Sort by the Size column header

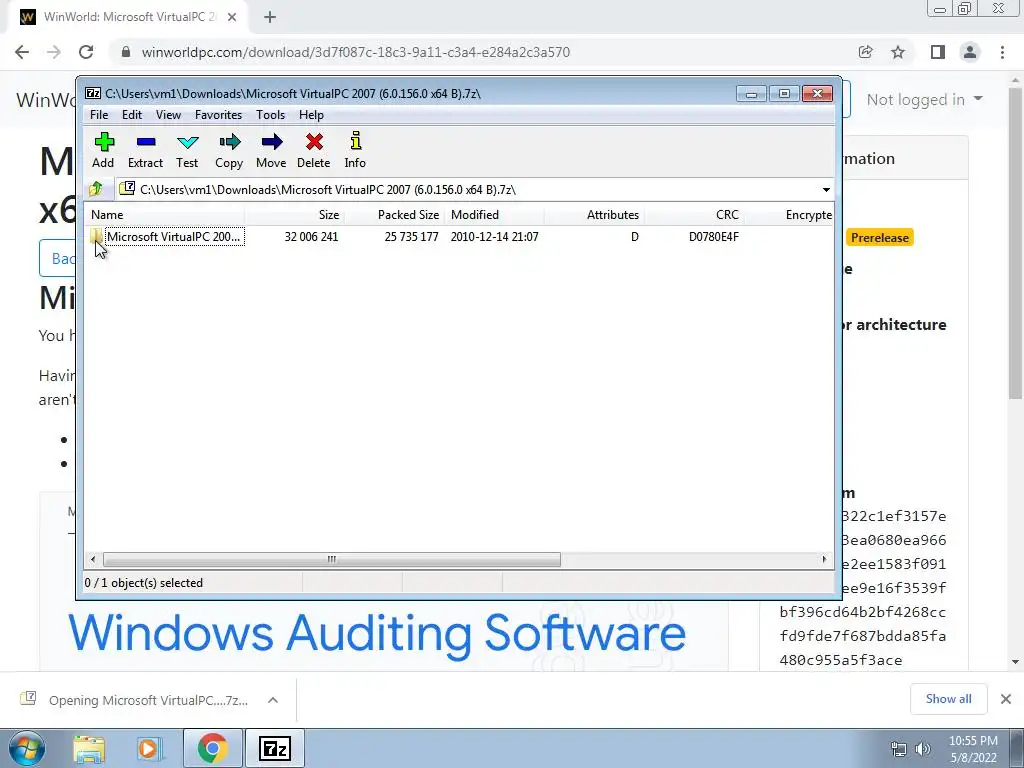(x=295, y=215)
